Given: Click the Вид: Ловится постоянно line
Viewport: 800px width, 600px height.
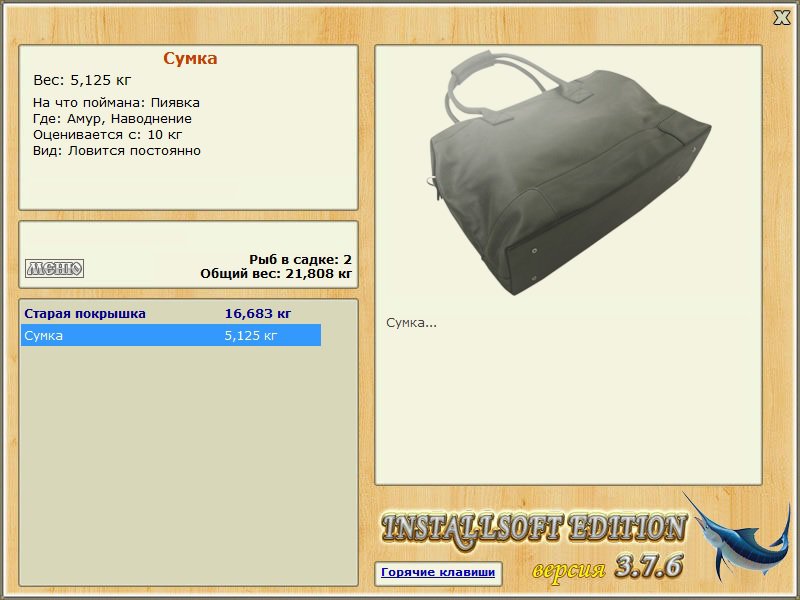Looking at the screenshot, I should coord(117,151).
